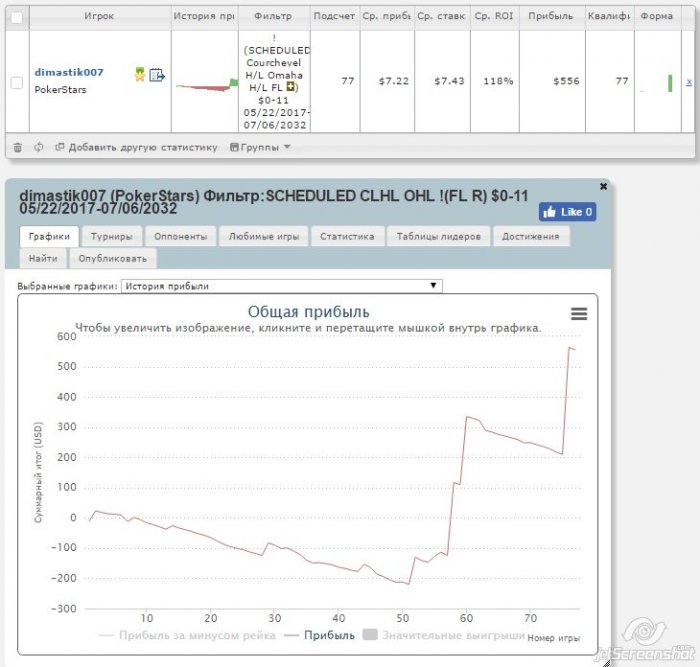
Task: Sort by the Игрок column header
Action: tap(99, 16)
